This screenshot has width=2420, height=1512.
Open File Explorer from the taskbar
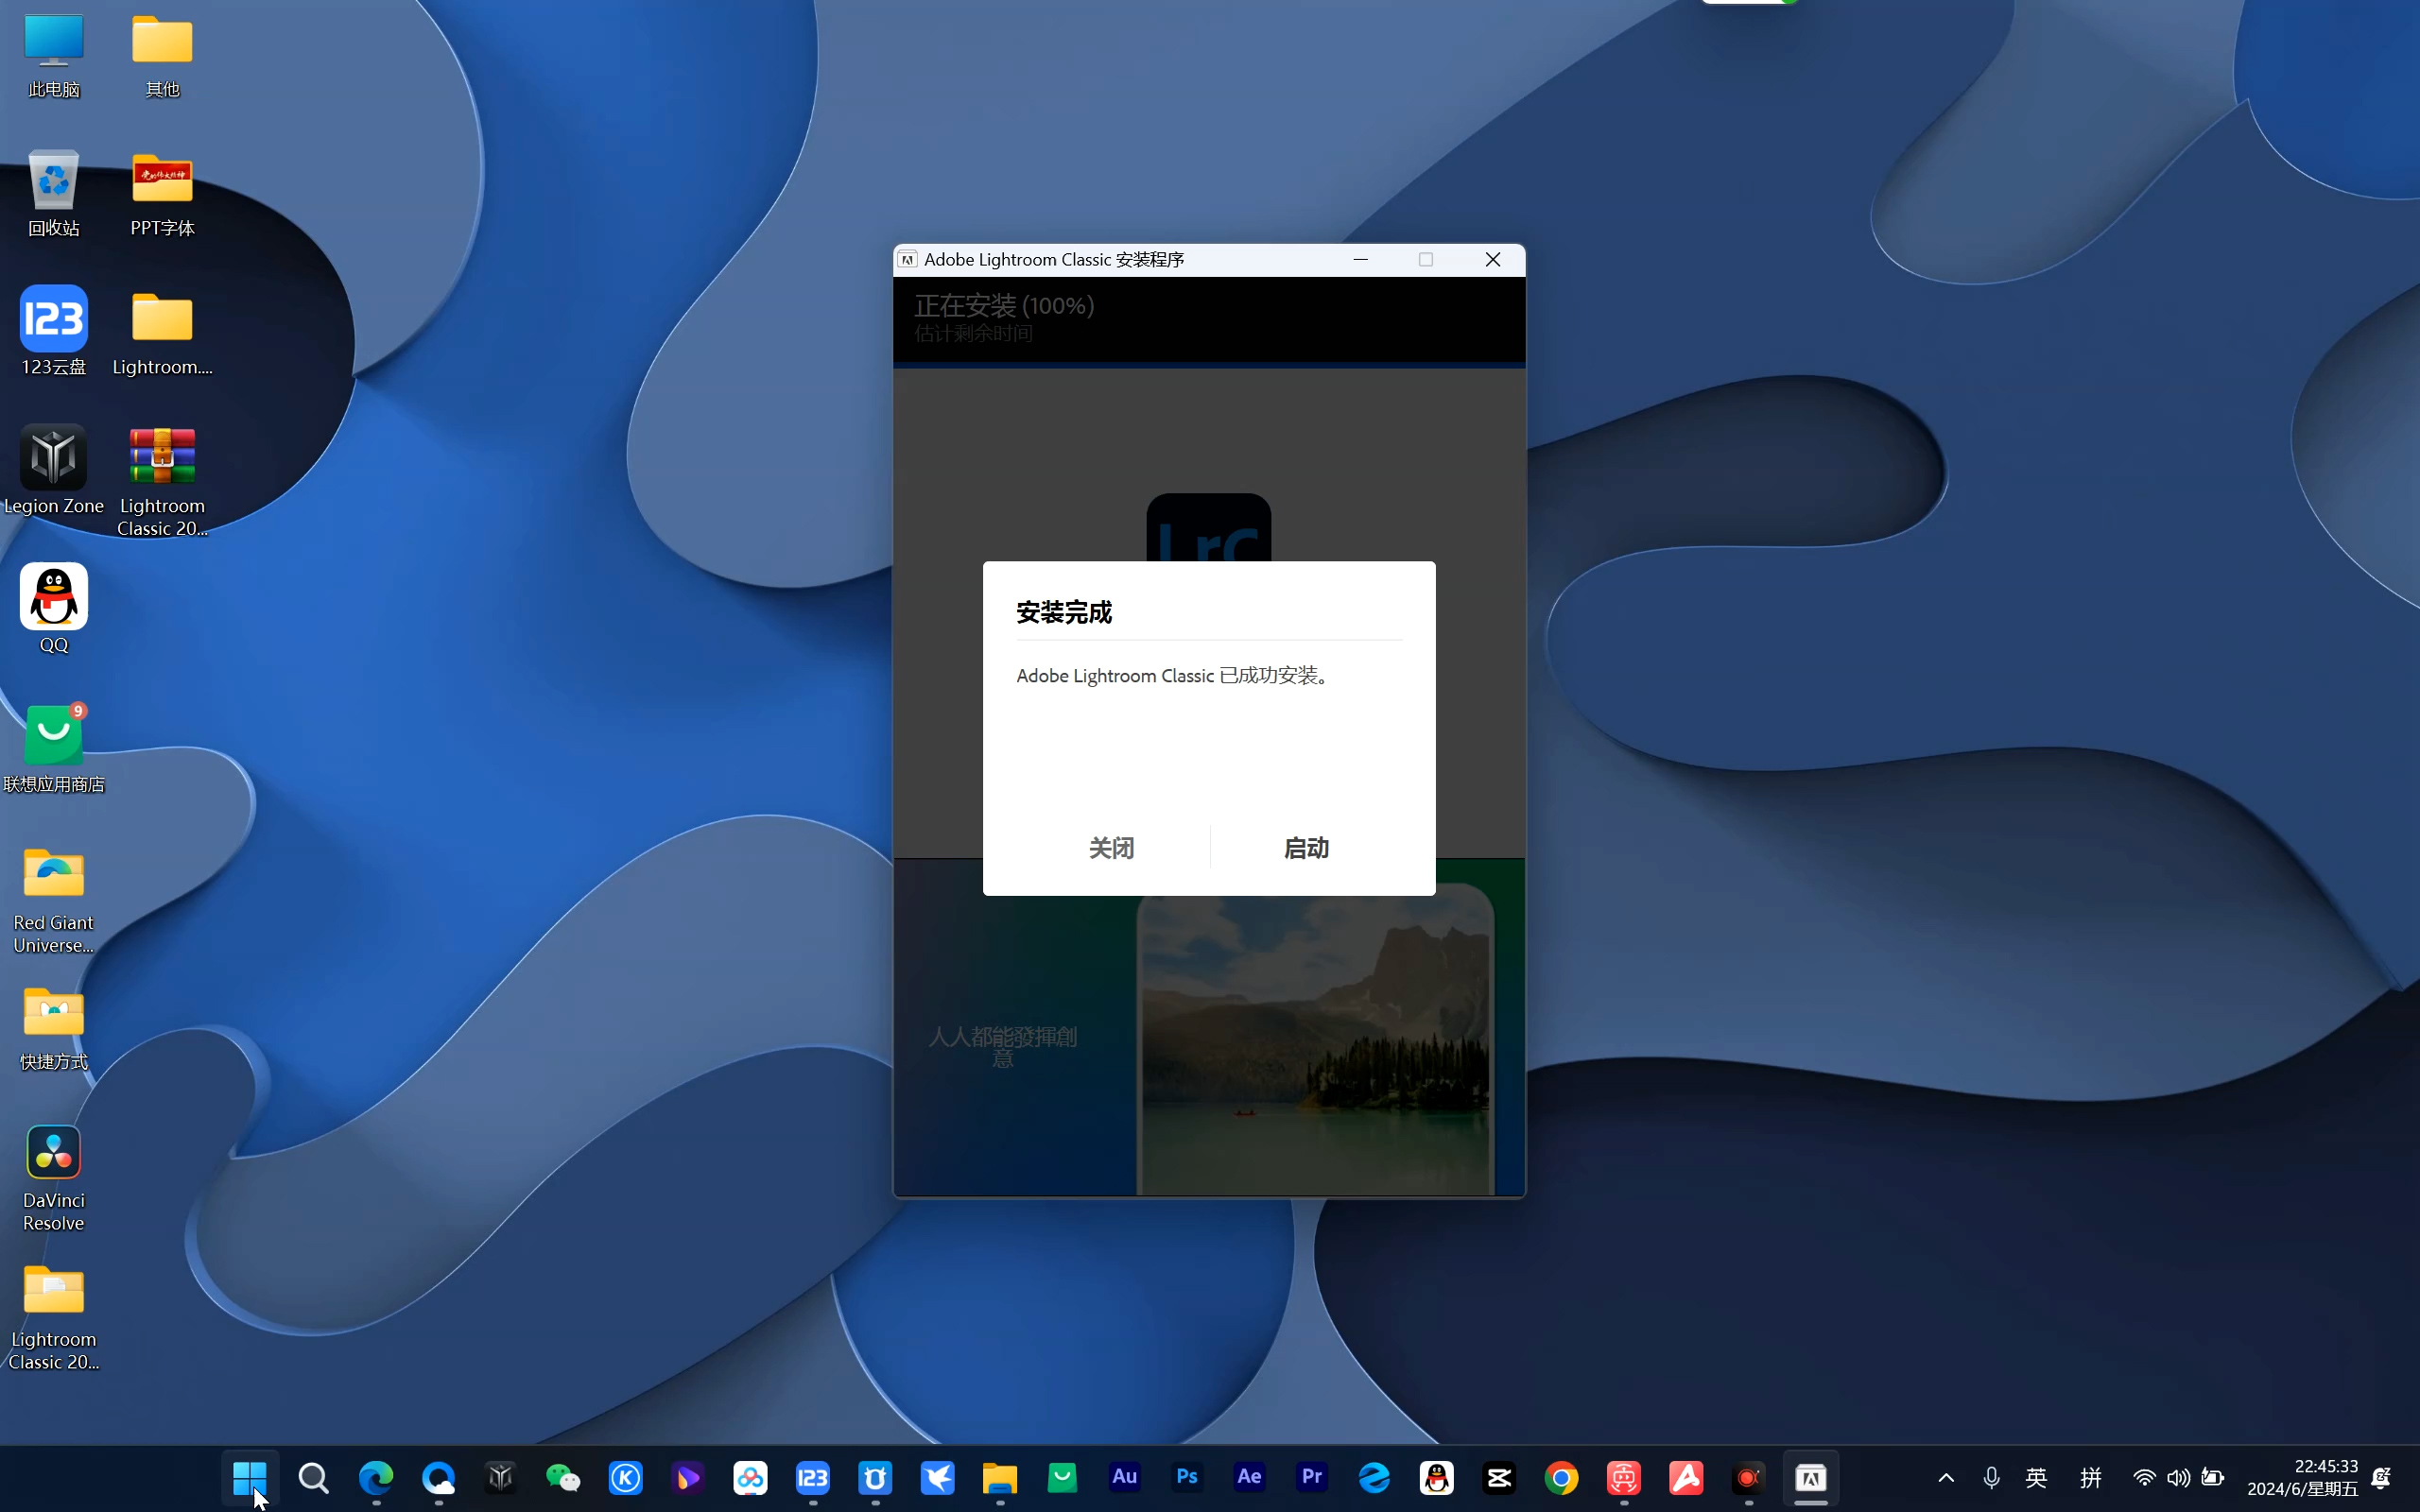pyautogui.click(x=999, y=1477)
